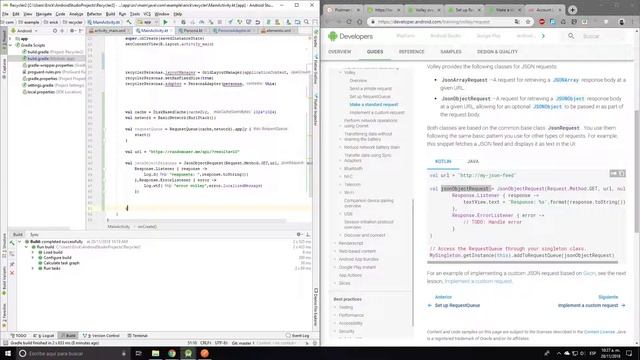Switch to the activity_main.xml editor tab

coord(109,31)
